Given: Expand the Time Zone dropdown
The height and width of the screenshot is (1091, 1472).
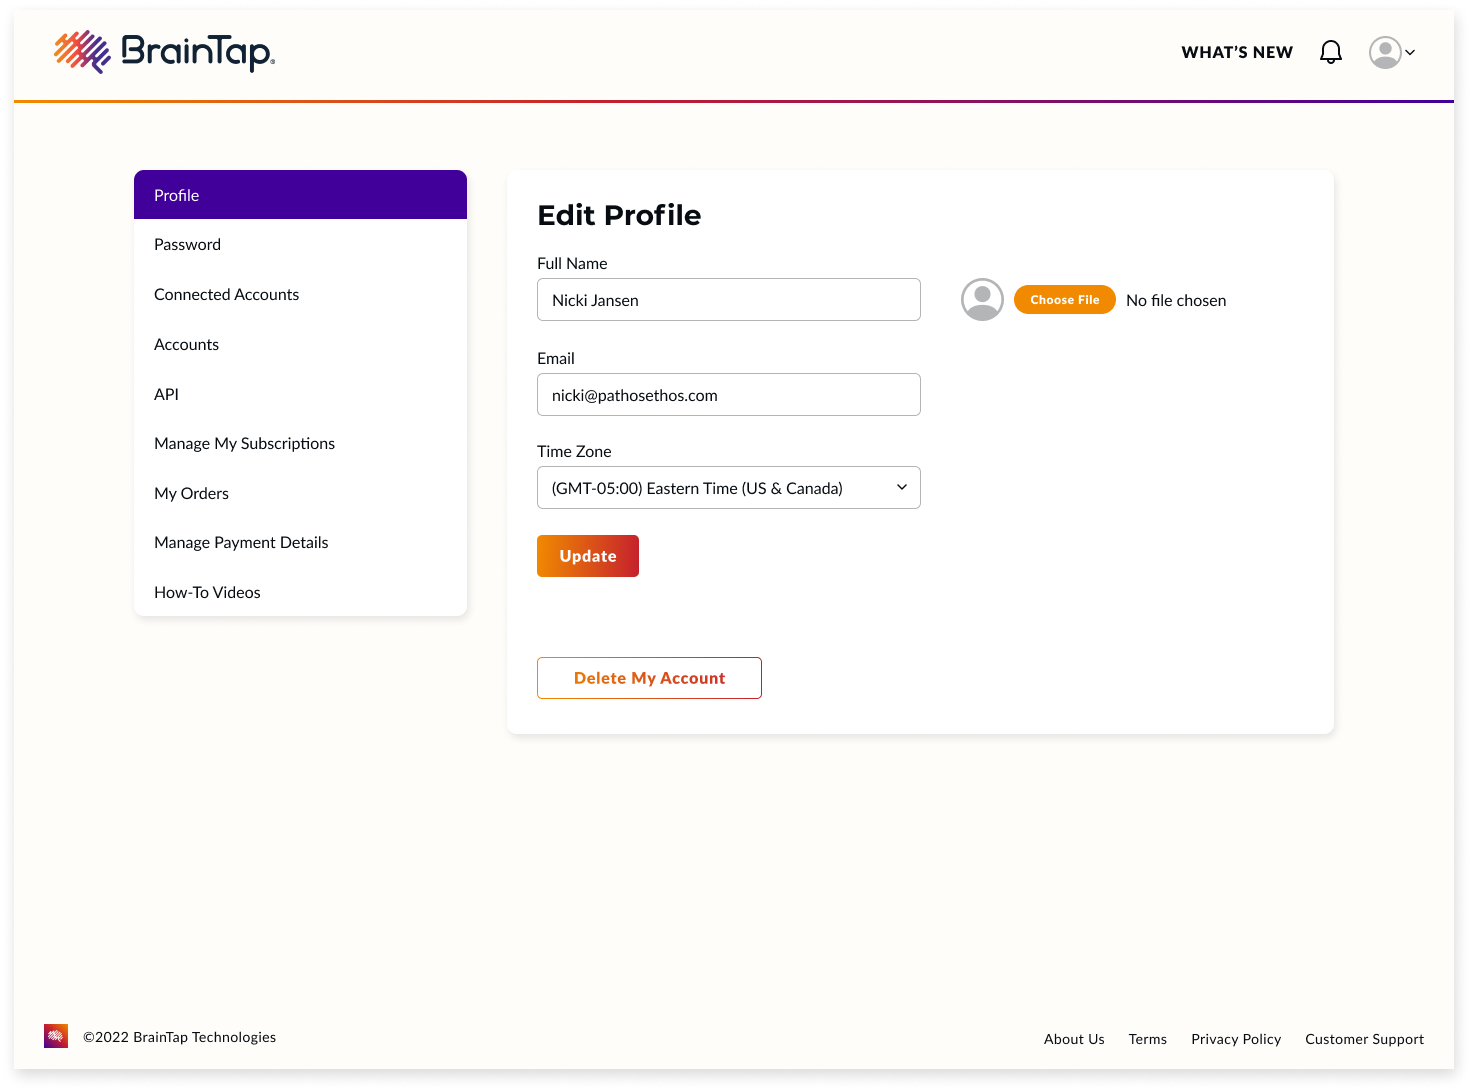Looking at the screenshot, I should pos(728,488).
